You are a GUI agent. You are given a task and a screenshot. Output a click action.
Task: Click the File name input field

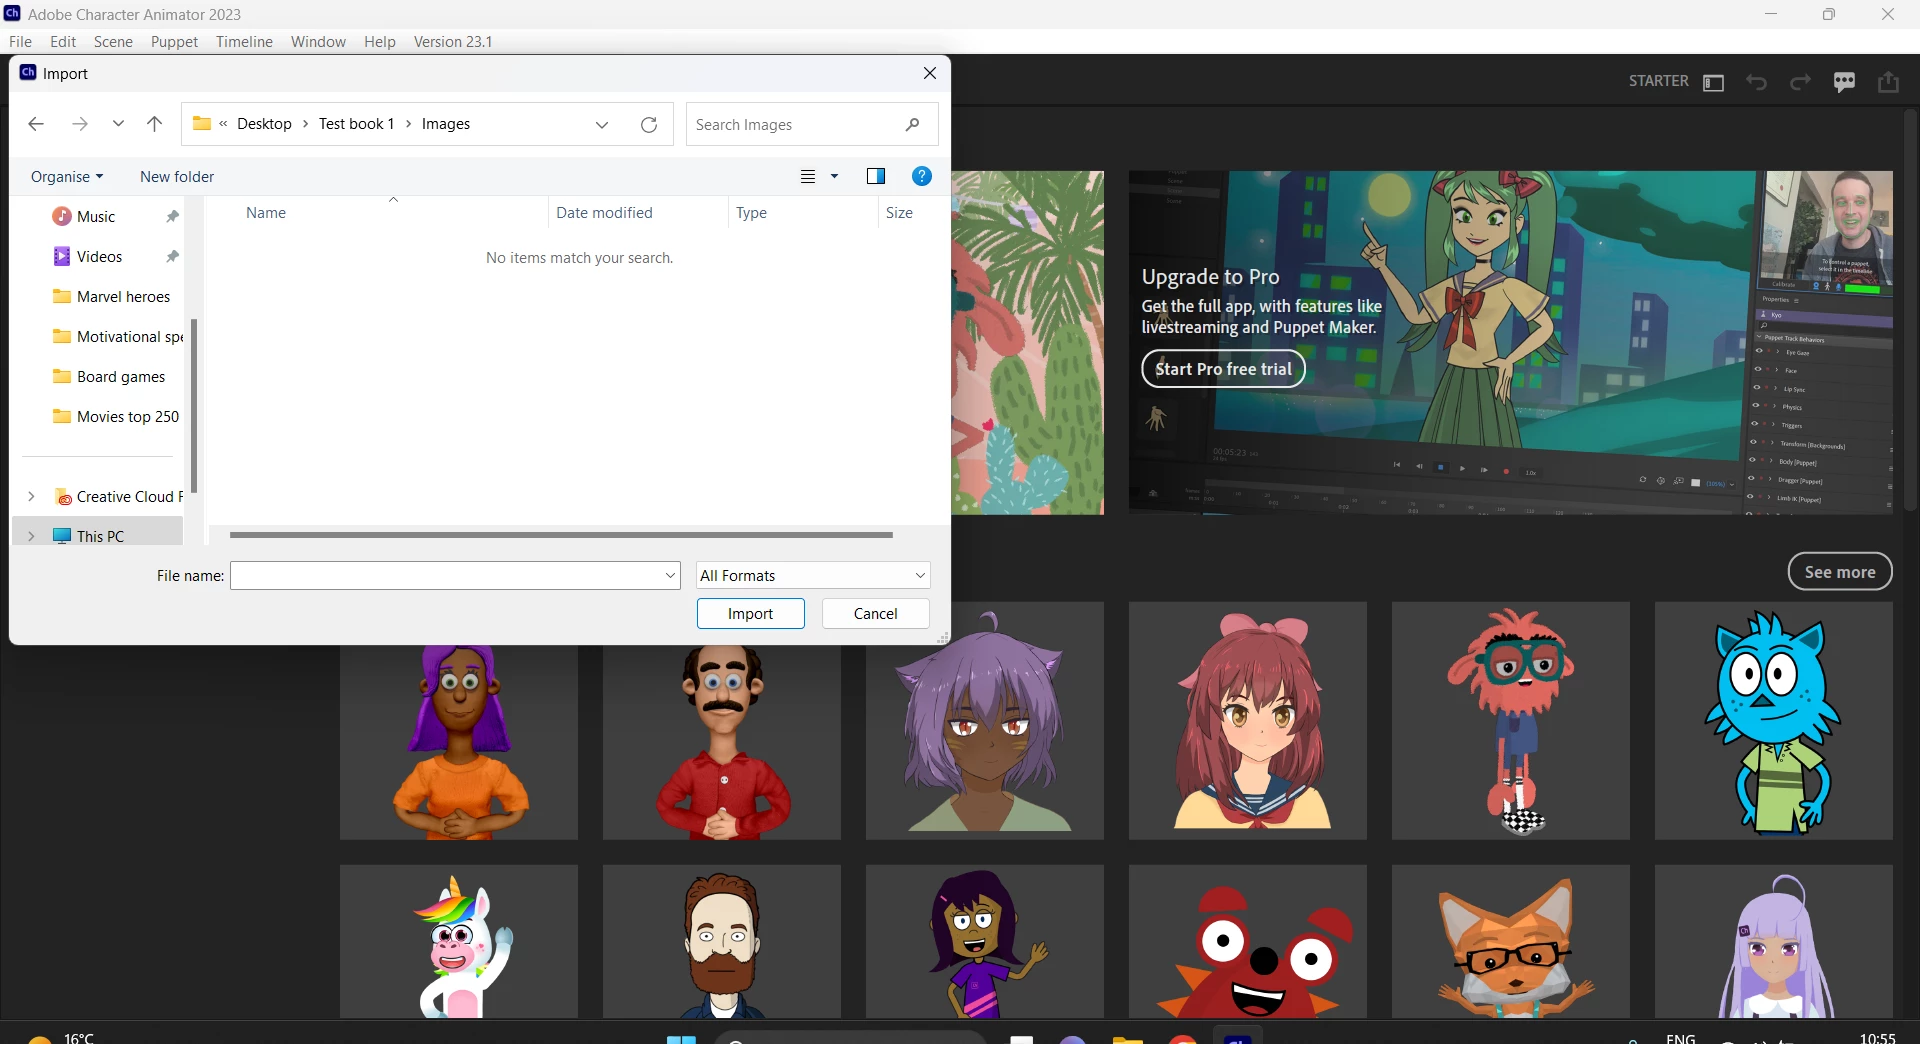446,576
